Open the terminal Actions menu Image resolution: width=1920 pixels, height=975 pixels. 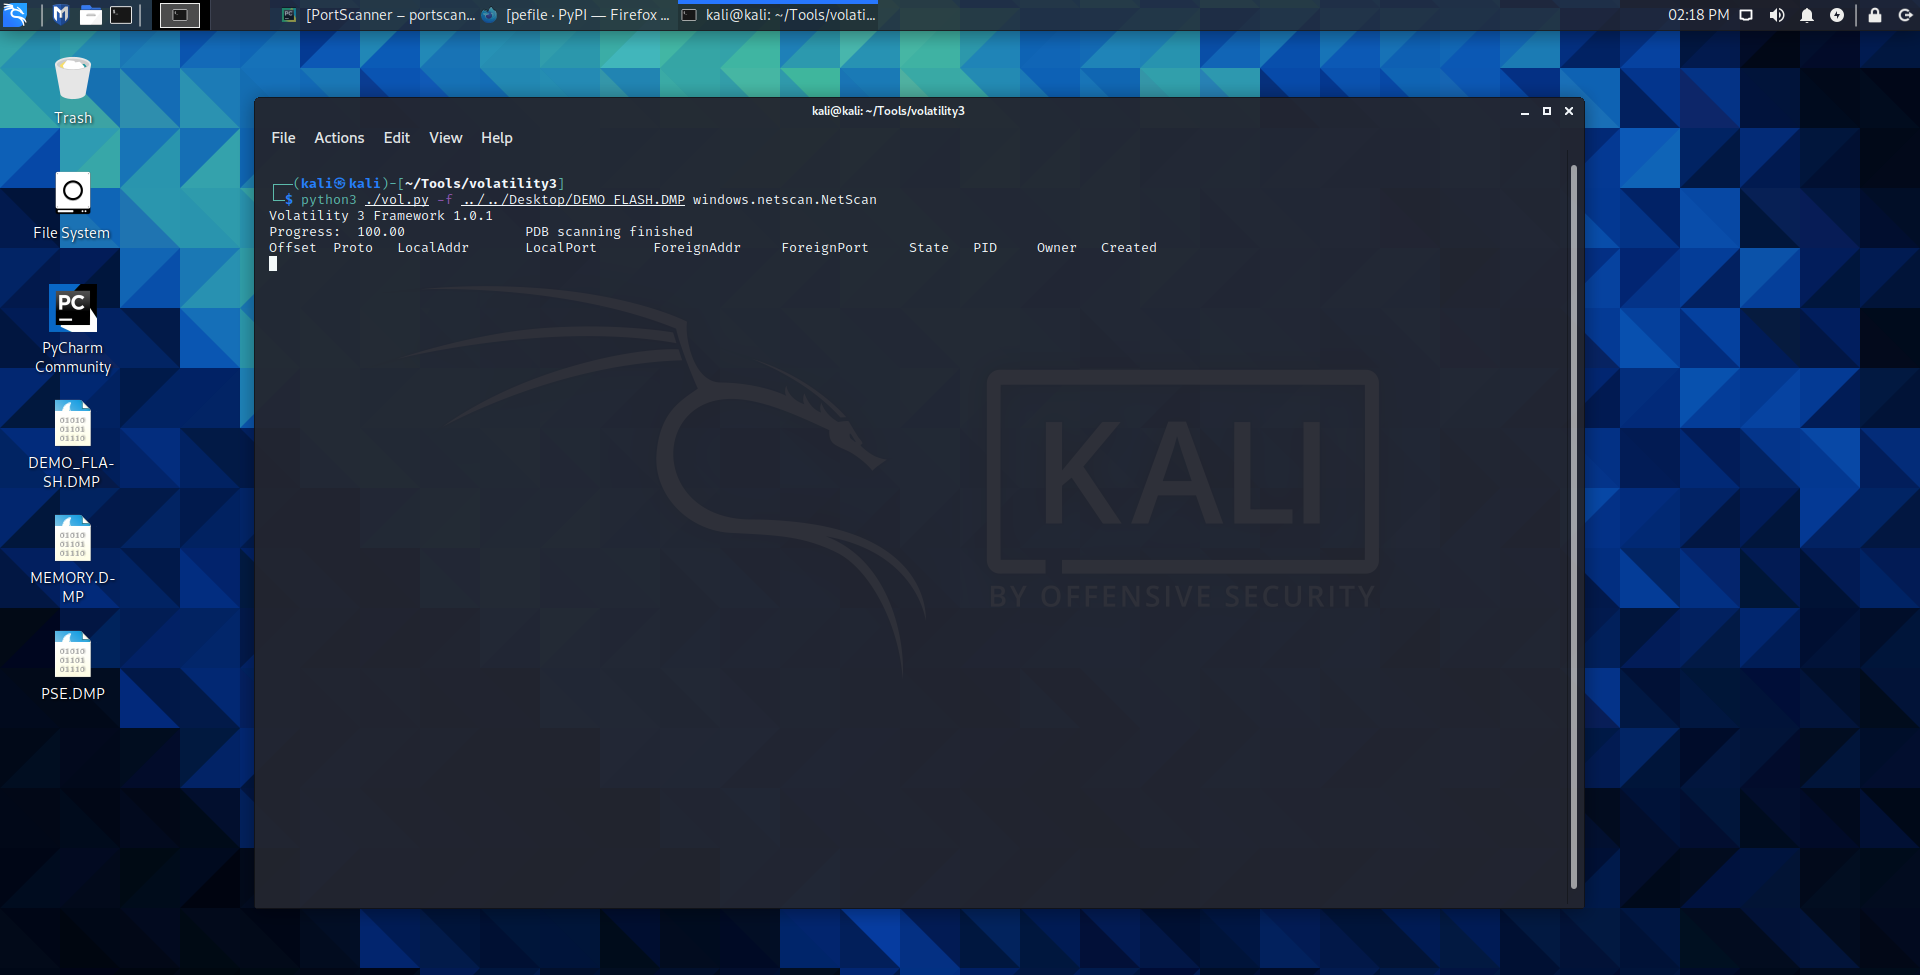[x=339, y=138]
